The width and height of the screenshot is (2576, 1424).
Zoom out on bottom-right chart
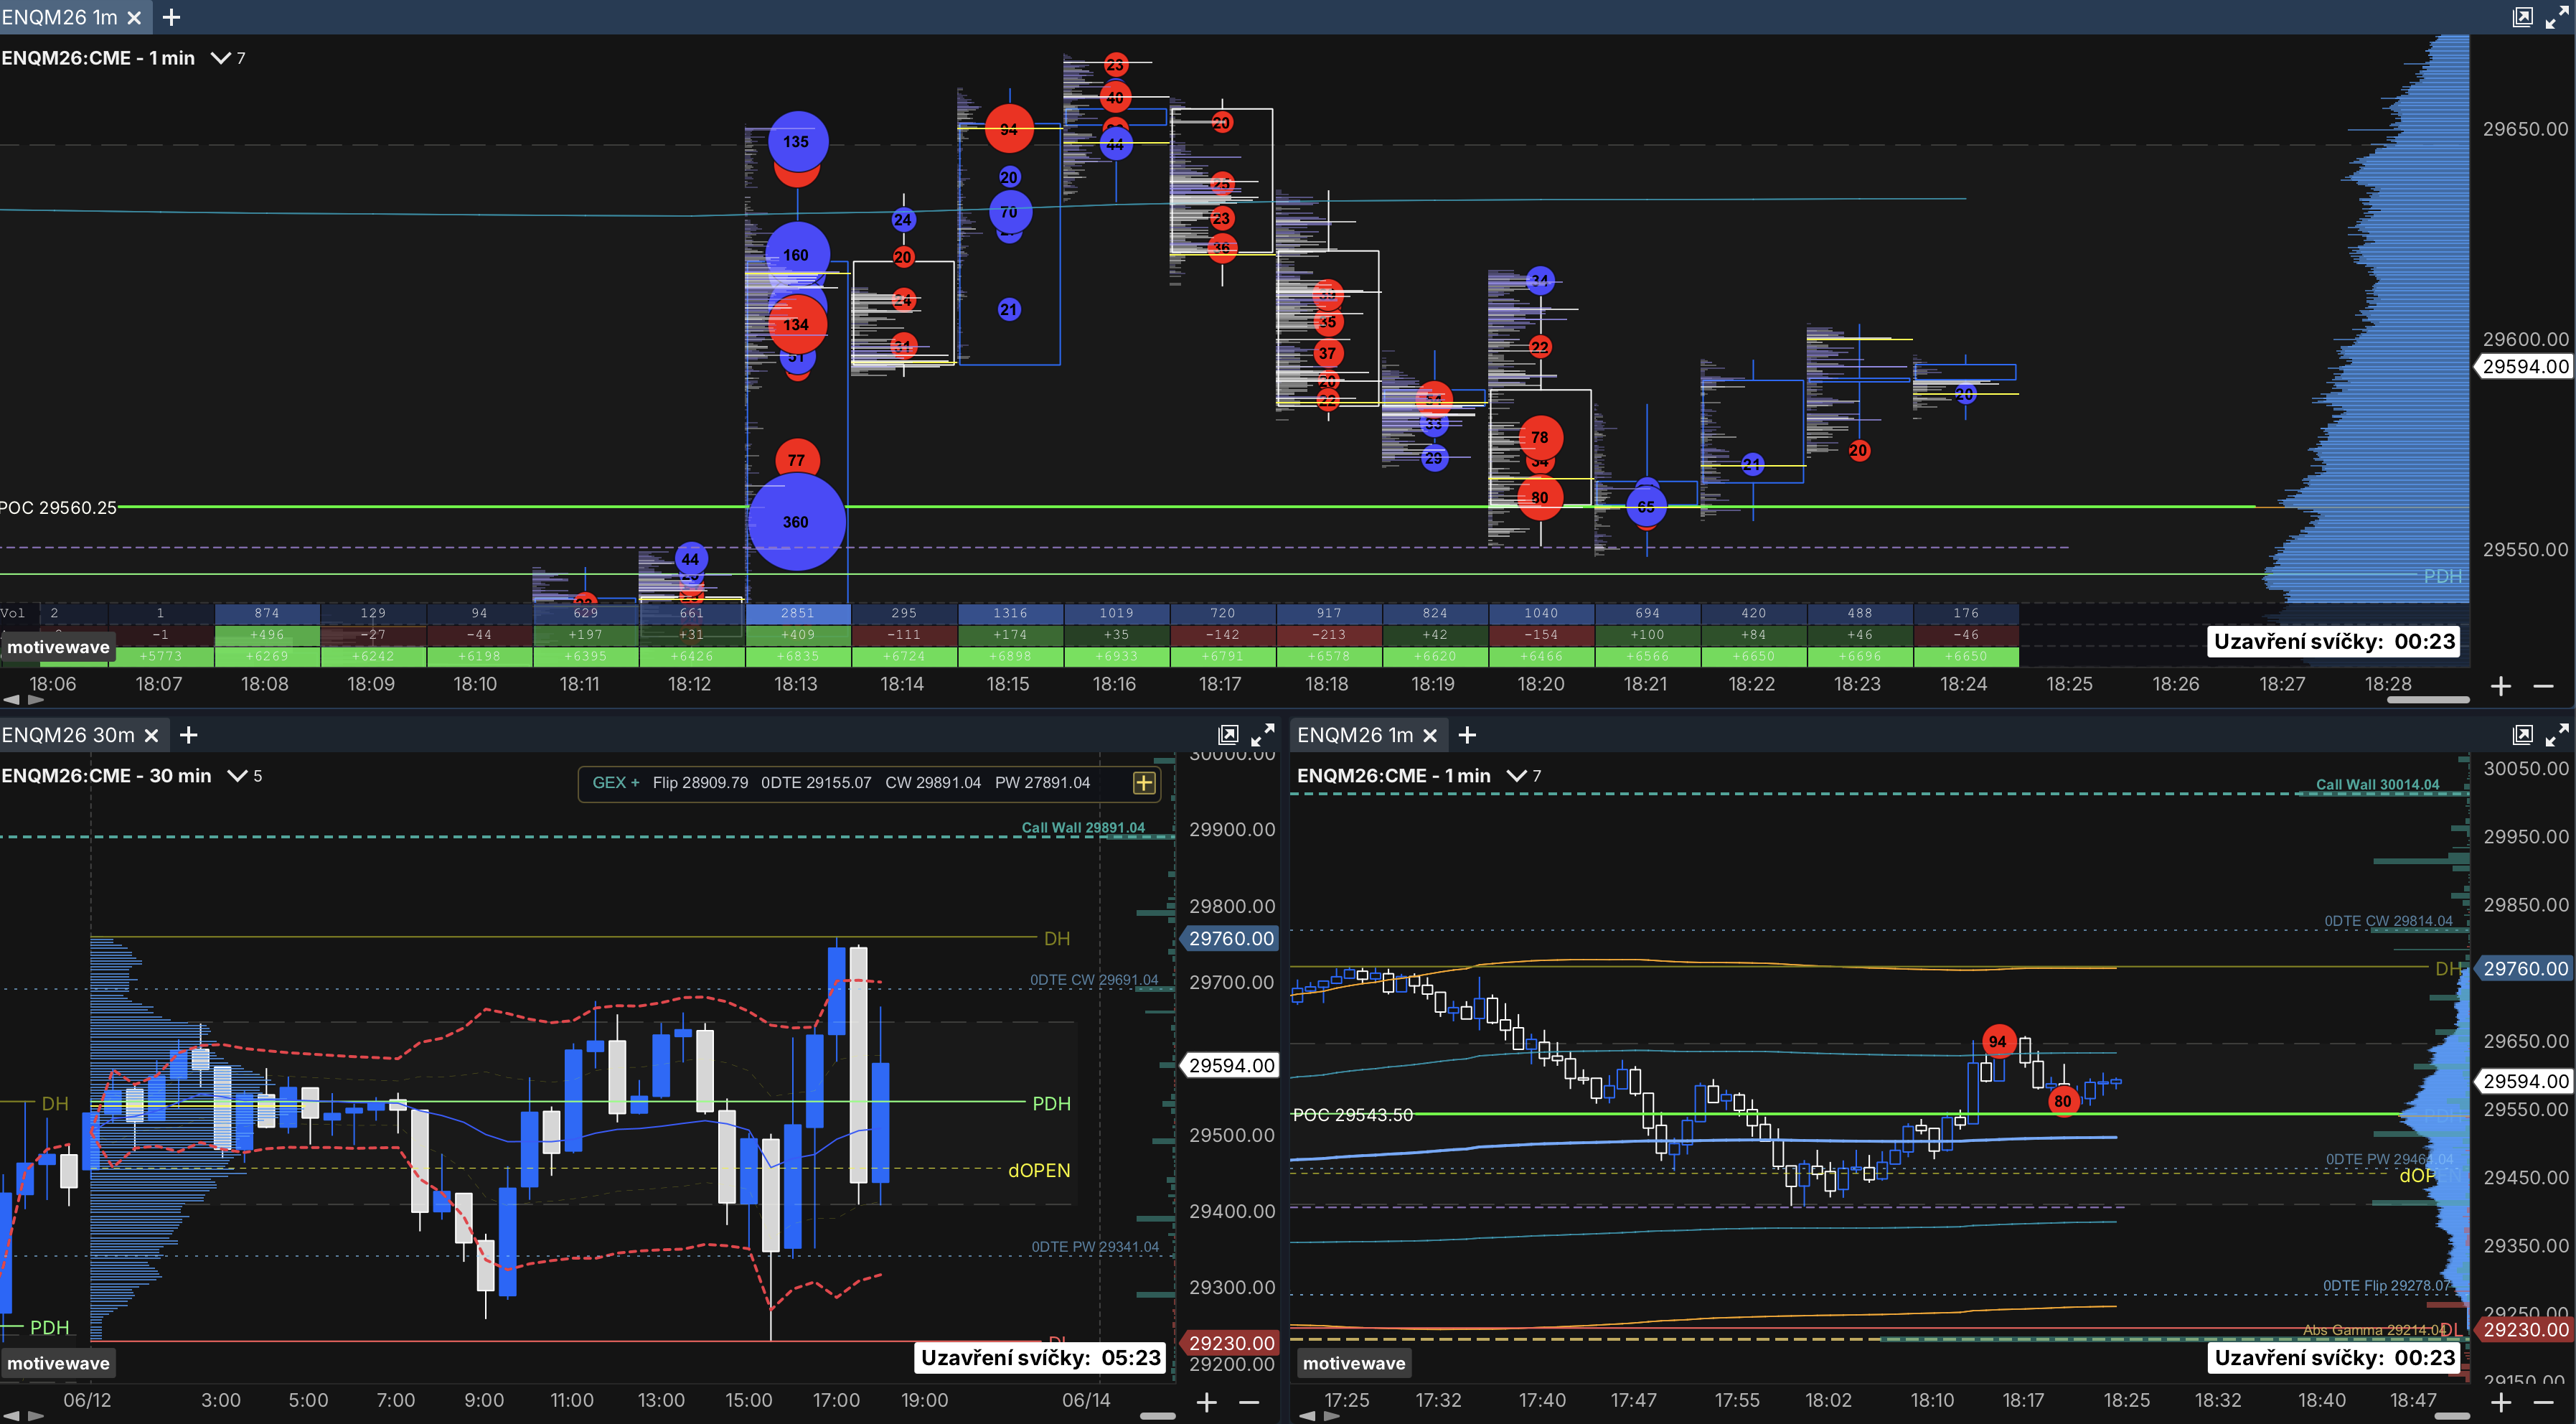[2544, 1403]
